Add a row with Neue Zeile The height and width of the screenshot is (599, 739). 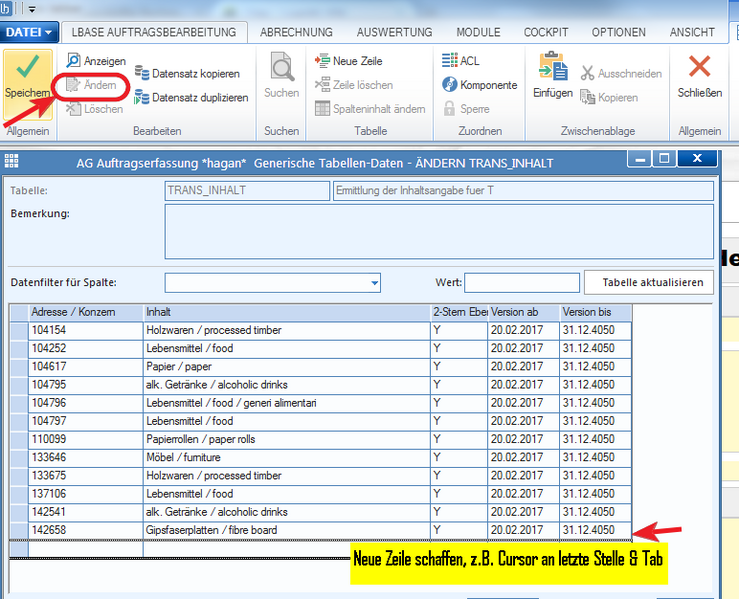[x=348, y=61]
